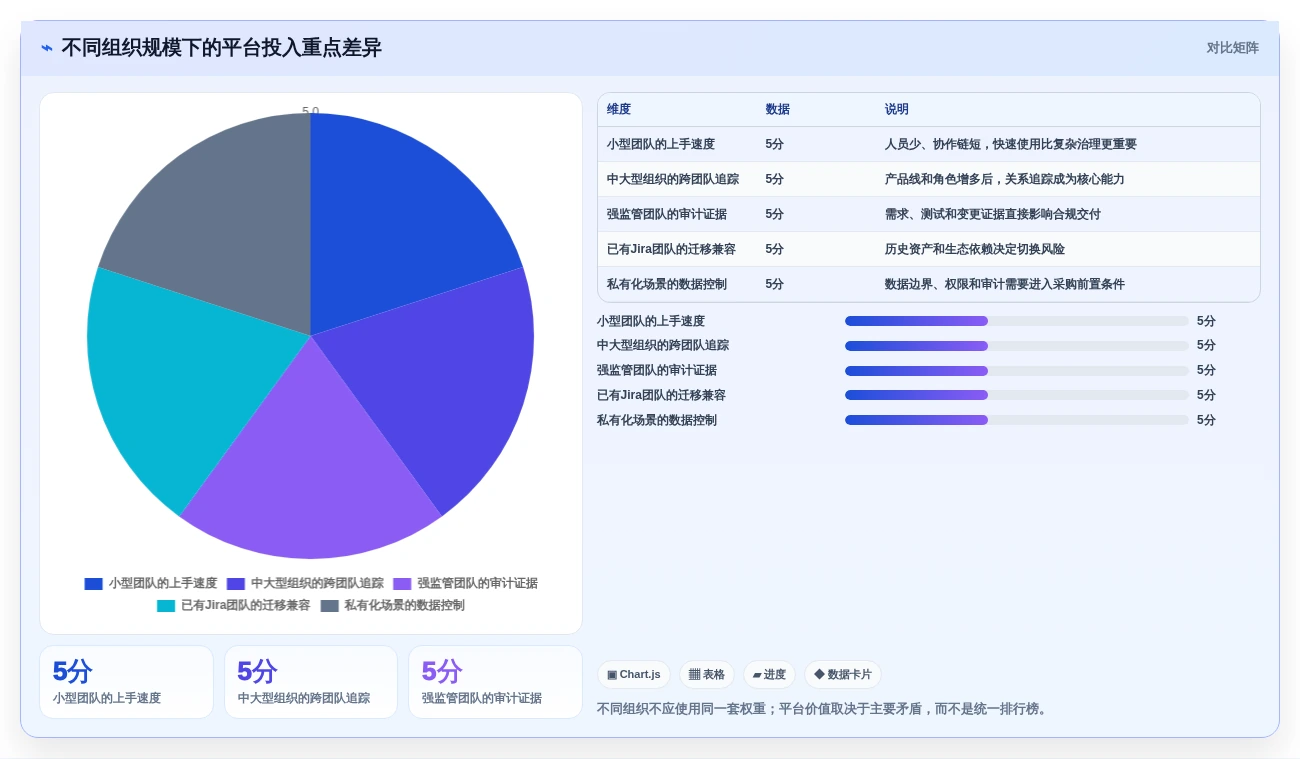The image size is (1300, 759).
Task: Click description 需求、测试和变更证据直接影响合规交付
Action: (993, 214)
